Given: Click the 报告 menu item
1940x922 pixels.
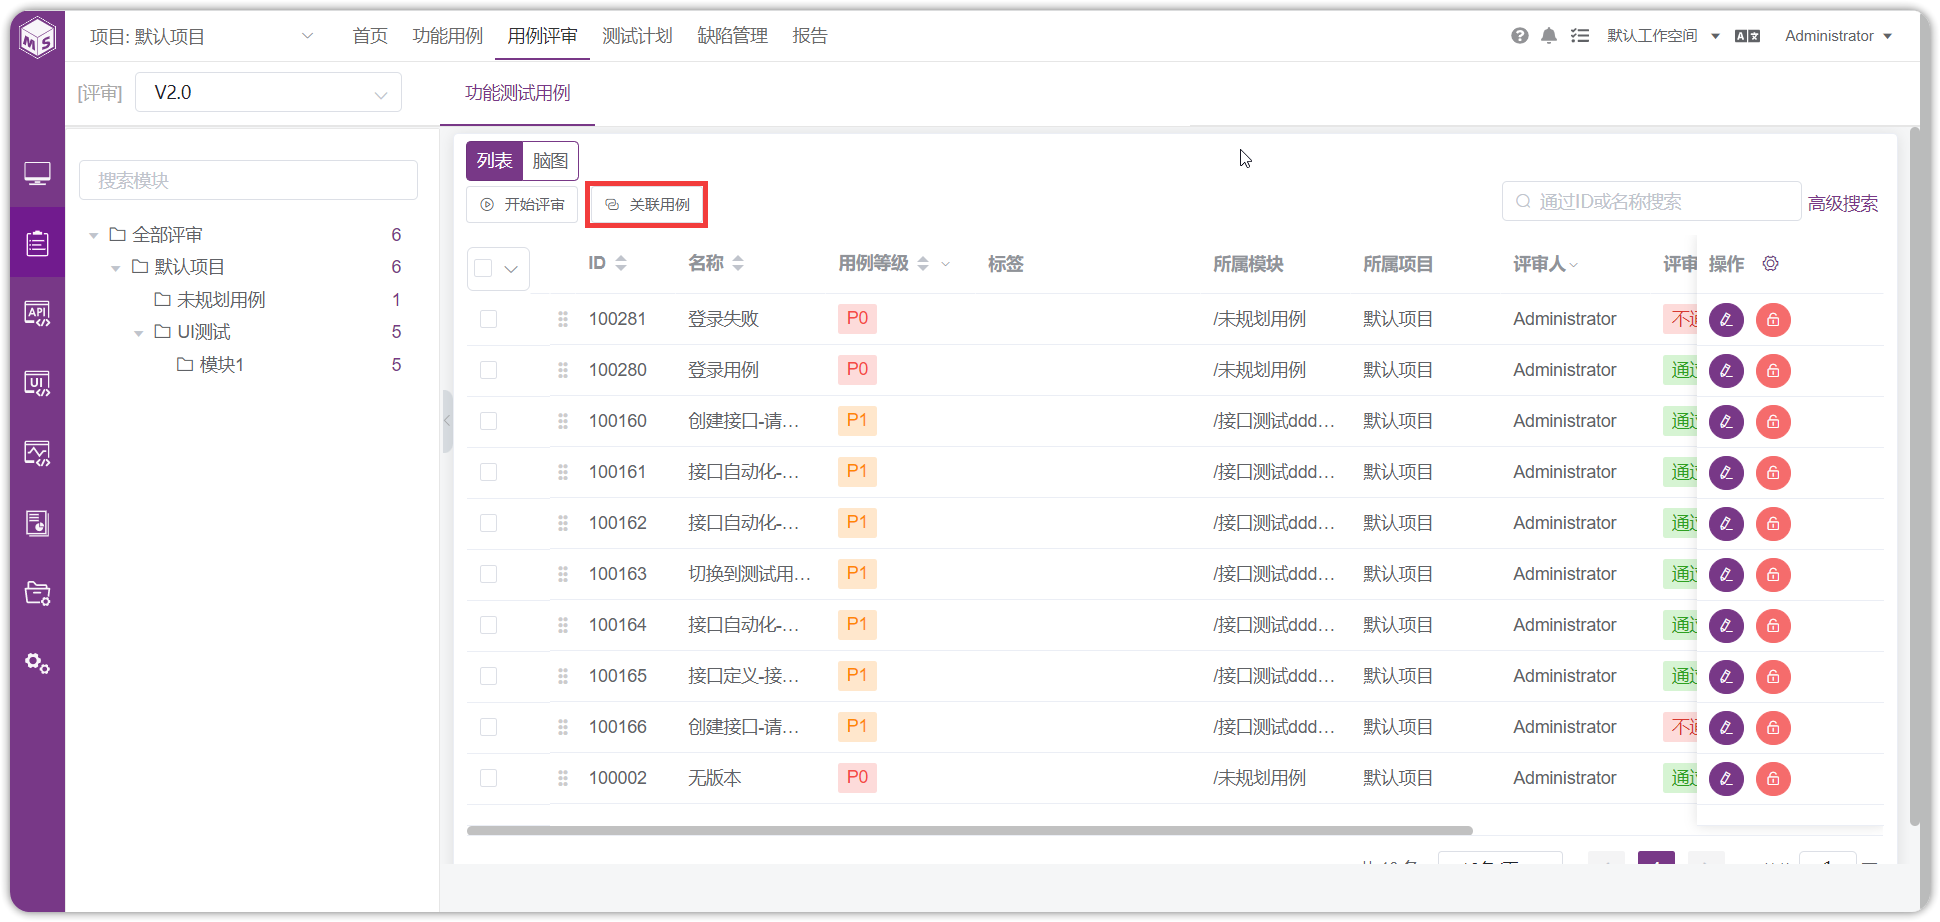Looking at the screenshot, I should [810, 36].
